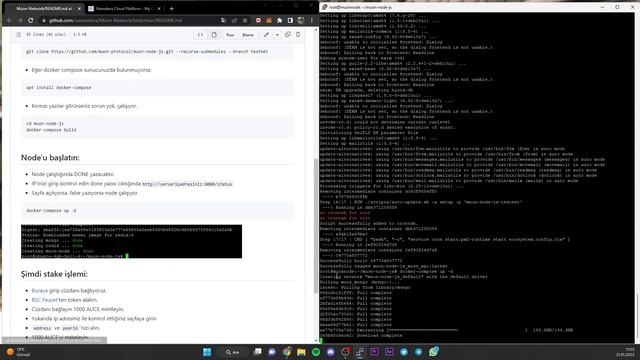Open Premiere Pro from the taskbar
The image size is (640, 360).
[374, 352]
